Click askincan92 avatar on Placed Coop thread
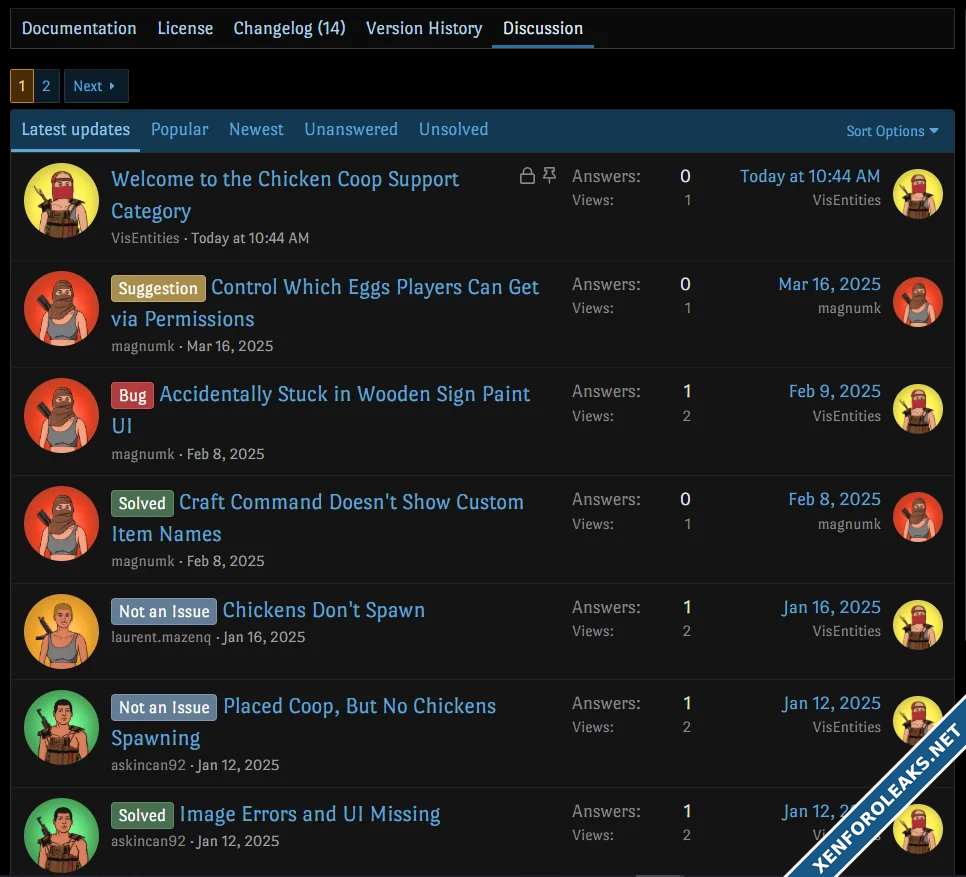The width and height of the screenshot is (966, 877). point(61,727)
